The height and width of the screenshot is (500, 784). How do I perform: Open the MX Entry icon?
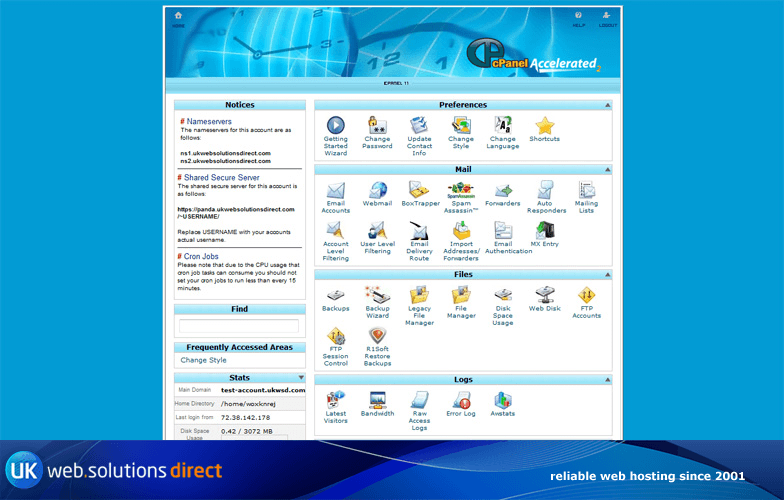(544, 231)
